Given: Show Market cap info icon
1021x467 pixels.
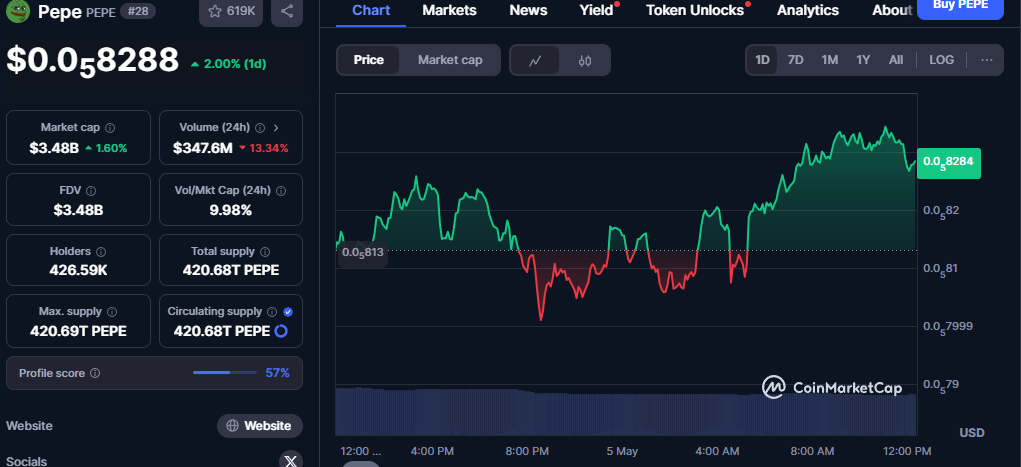Looking at the screenshot, I should (110, 128).
